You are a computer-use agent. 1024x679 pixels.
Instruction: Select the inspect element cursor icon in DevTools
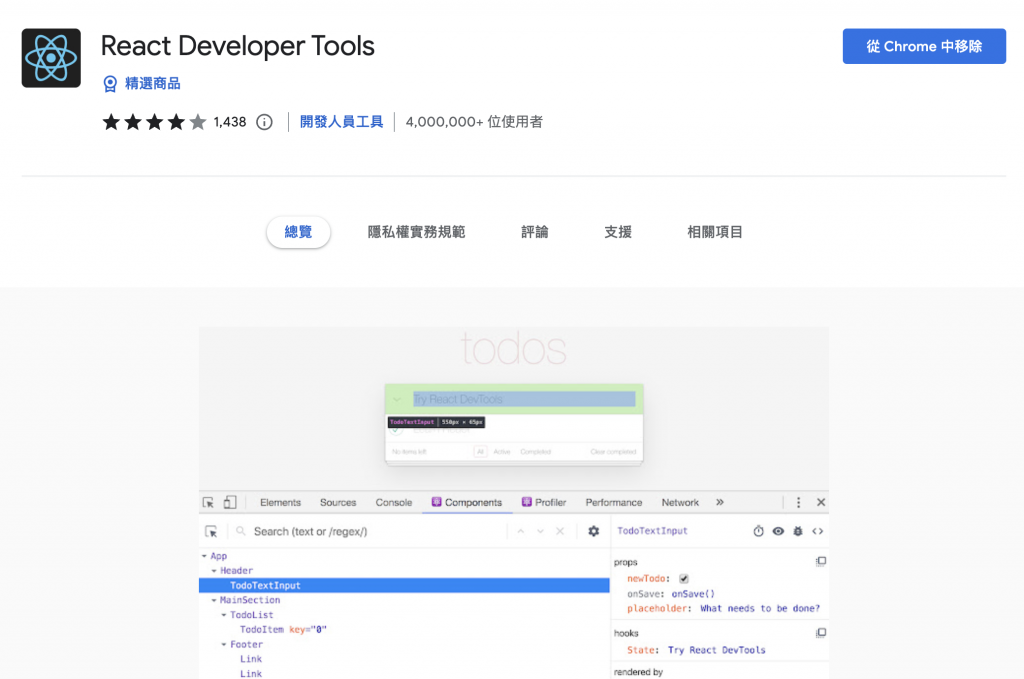pos(208,503)
